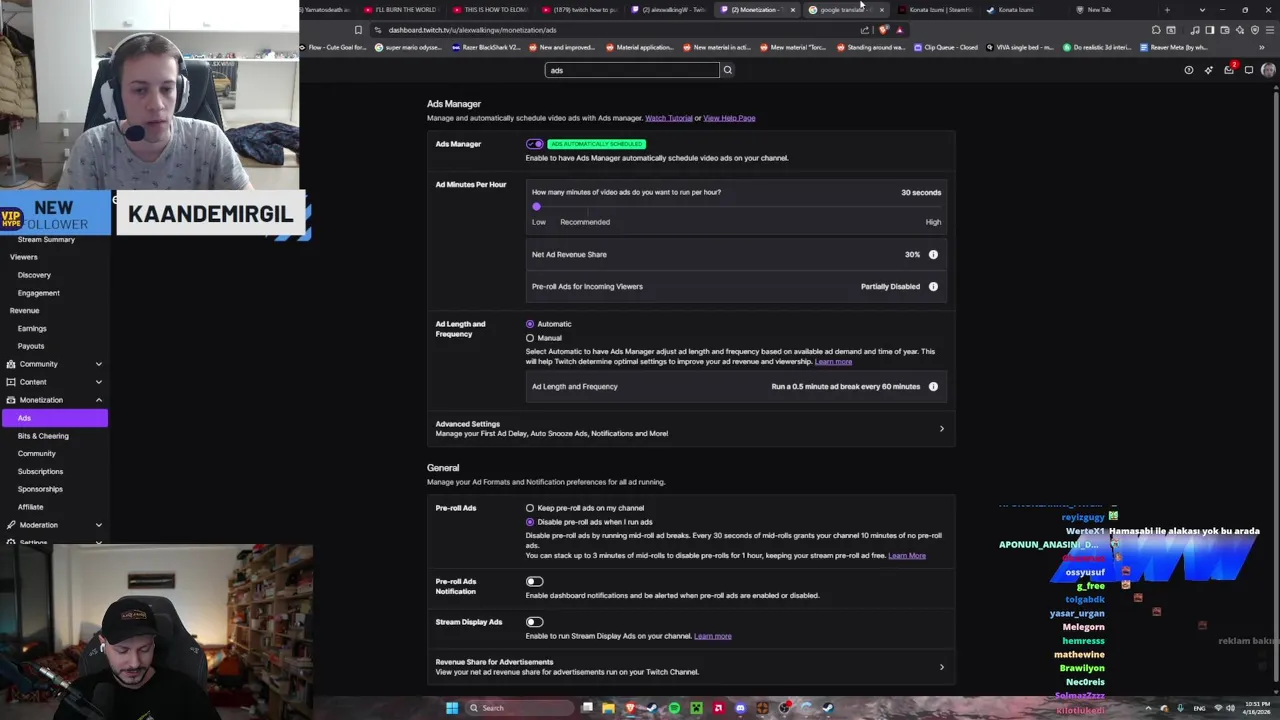Image resolution: width=1280 pixels, height=720 pixels.
Task: Click the share icon in the address bar
Action: coord(865,30)
